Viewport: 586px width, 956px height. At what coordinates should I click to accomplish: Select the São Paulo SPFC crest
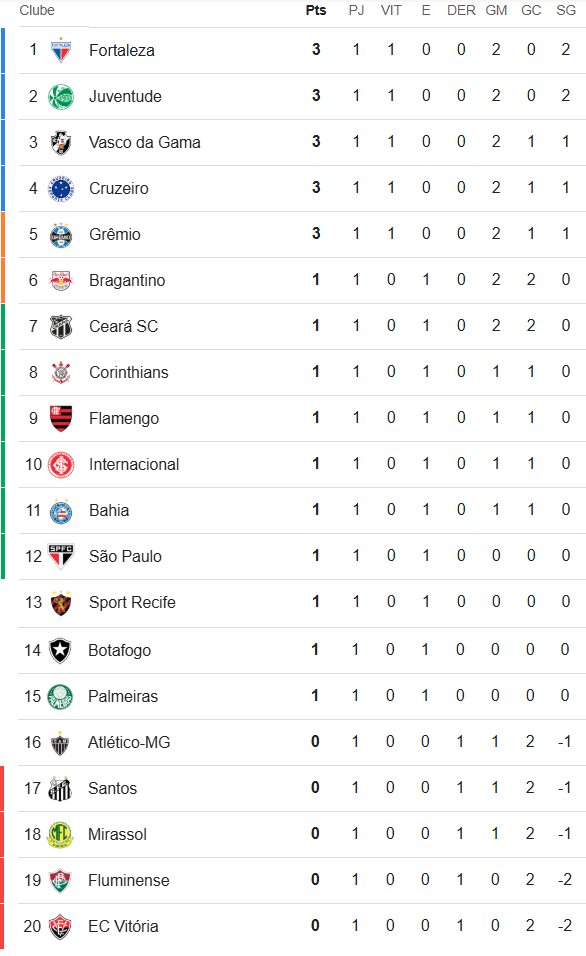pyautogui.click(x=61, y=557)
